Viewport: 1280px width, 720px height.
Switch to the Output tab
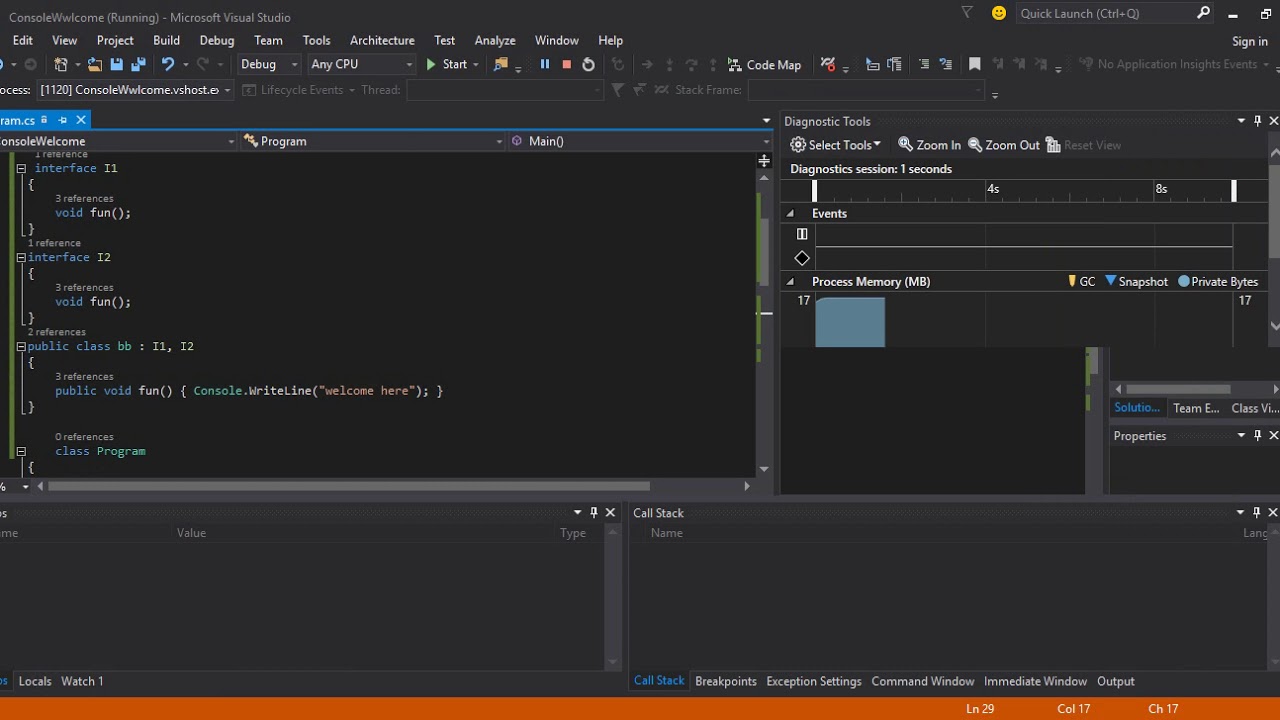point(1116,681)
